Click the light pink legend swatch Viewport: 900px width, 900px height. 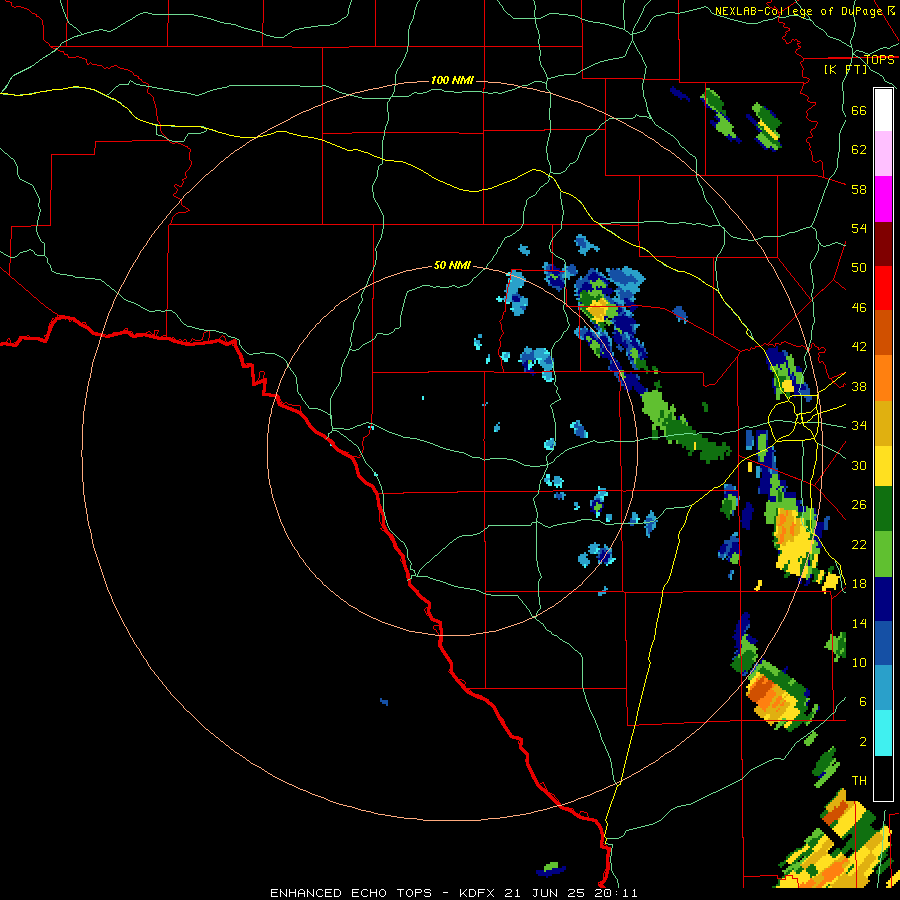click(883, 154)
